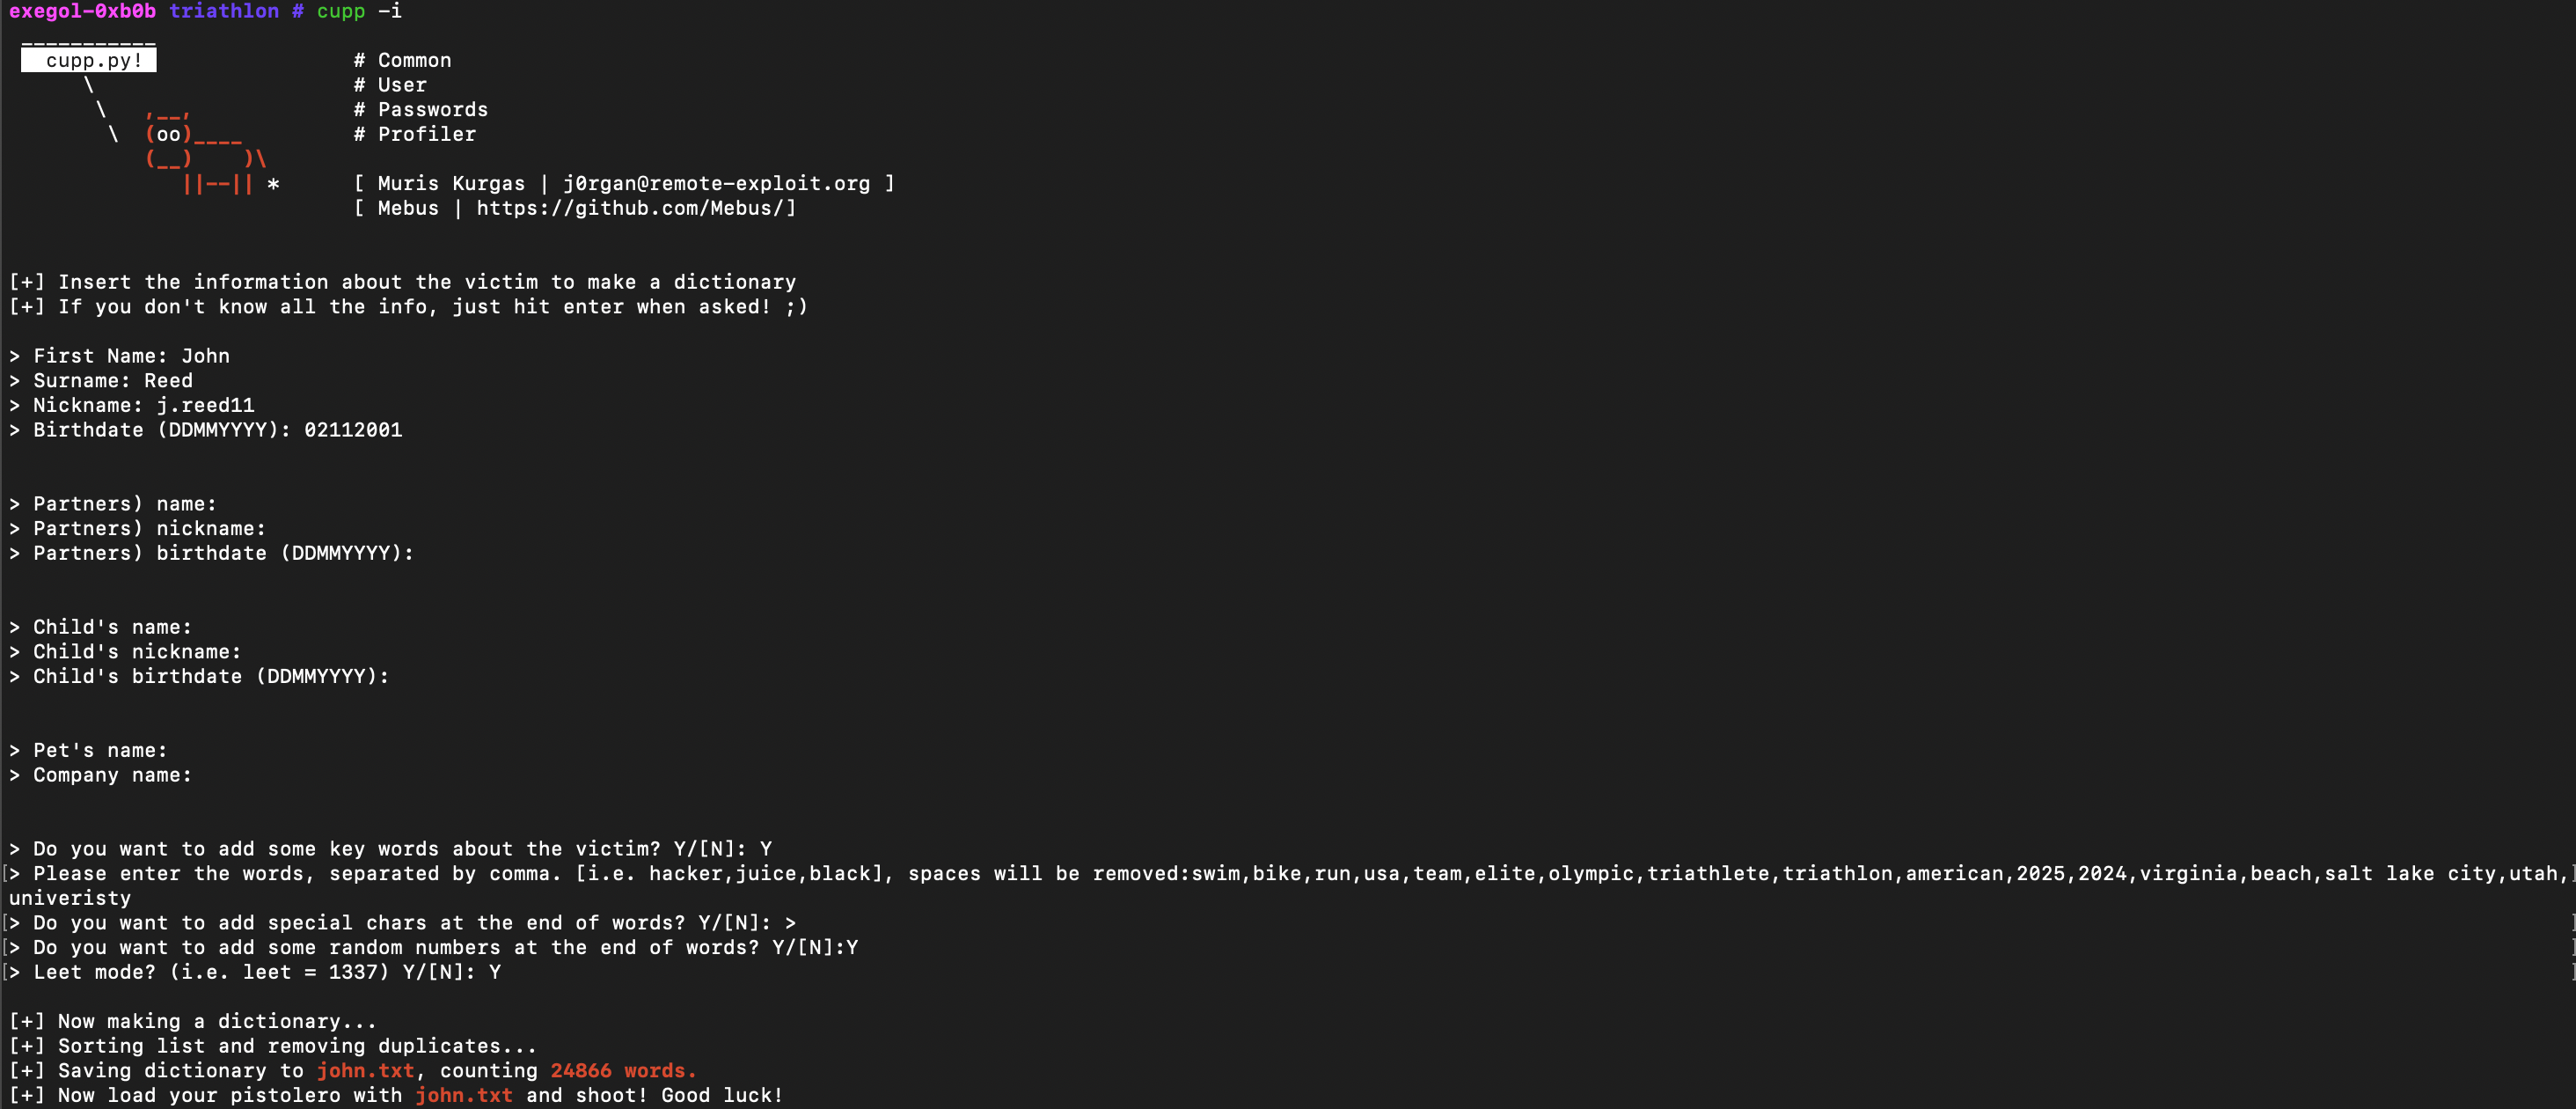2576x1109 pixels.
Task: Click the exegol-0xb0b prompt hostname
Action: point(82,11)
